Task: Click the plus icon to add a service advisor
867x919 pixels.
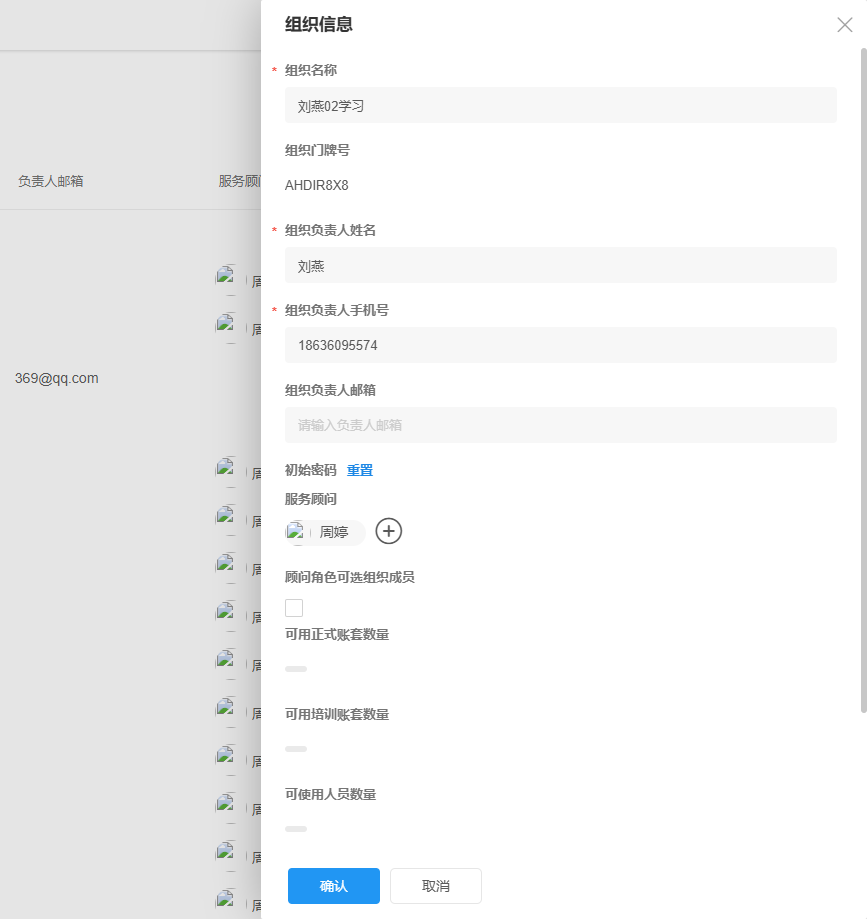Action: coord(388,531)
